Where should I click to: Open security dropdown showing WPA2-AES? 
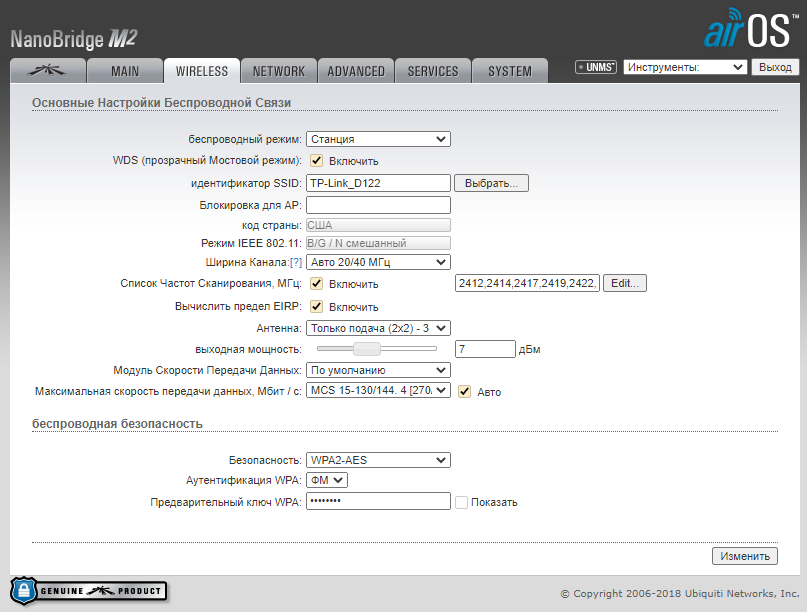(378, 460)
